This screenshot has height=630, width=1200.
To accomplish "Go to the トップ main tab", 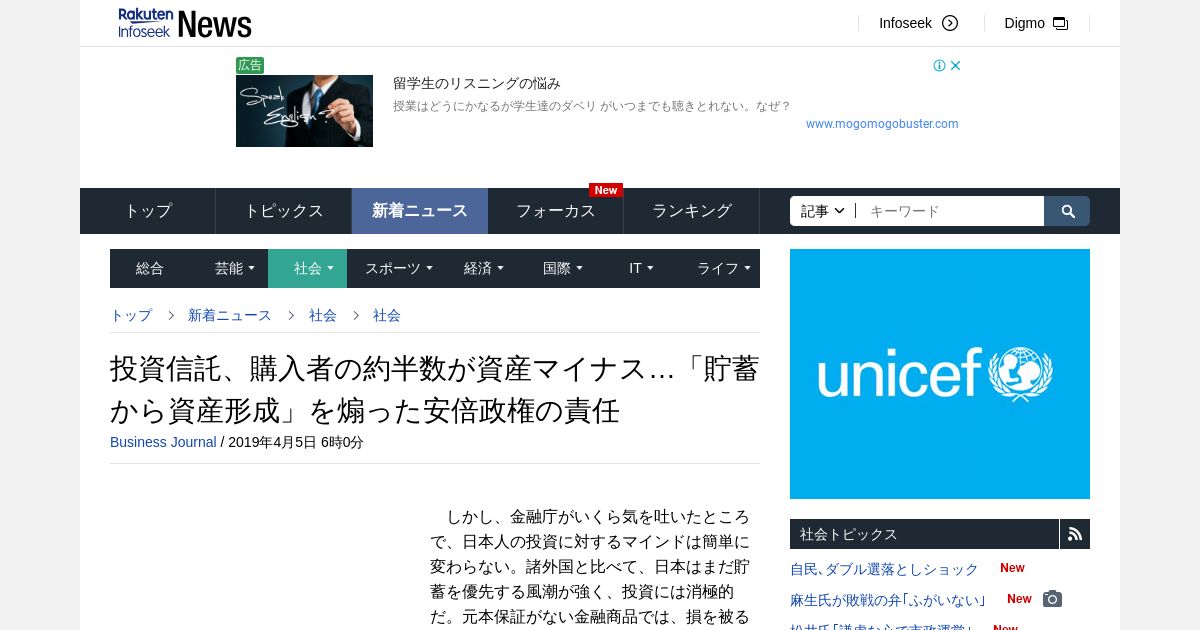I will click(148, 211).
